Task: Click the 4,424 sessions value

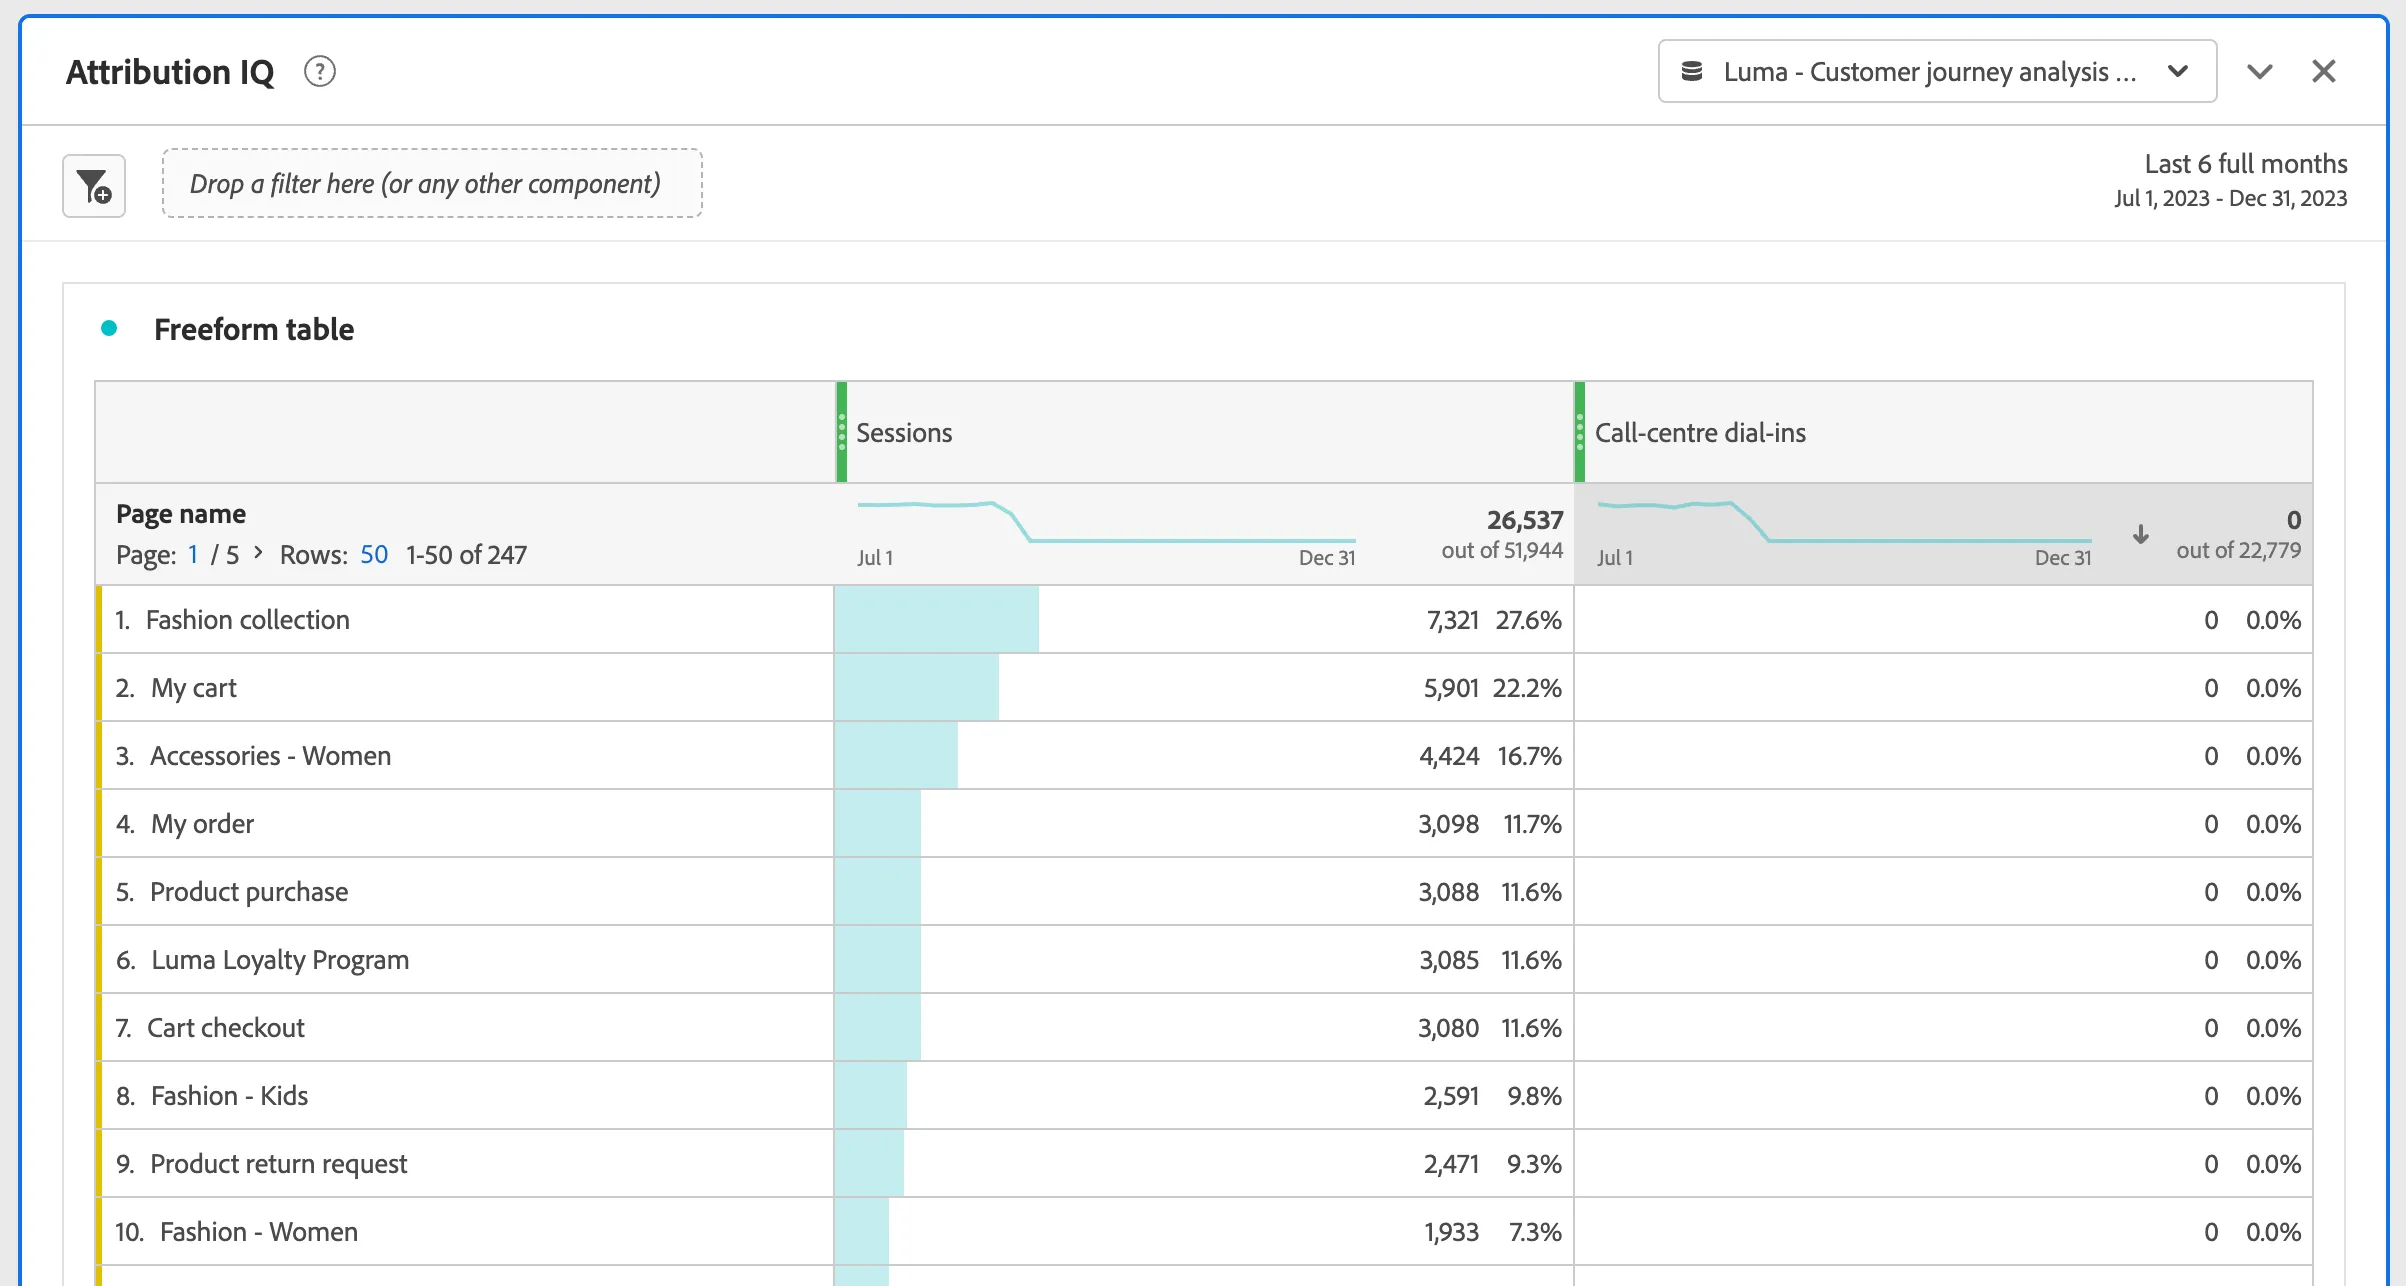Action: coord(1449,756)
